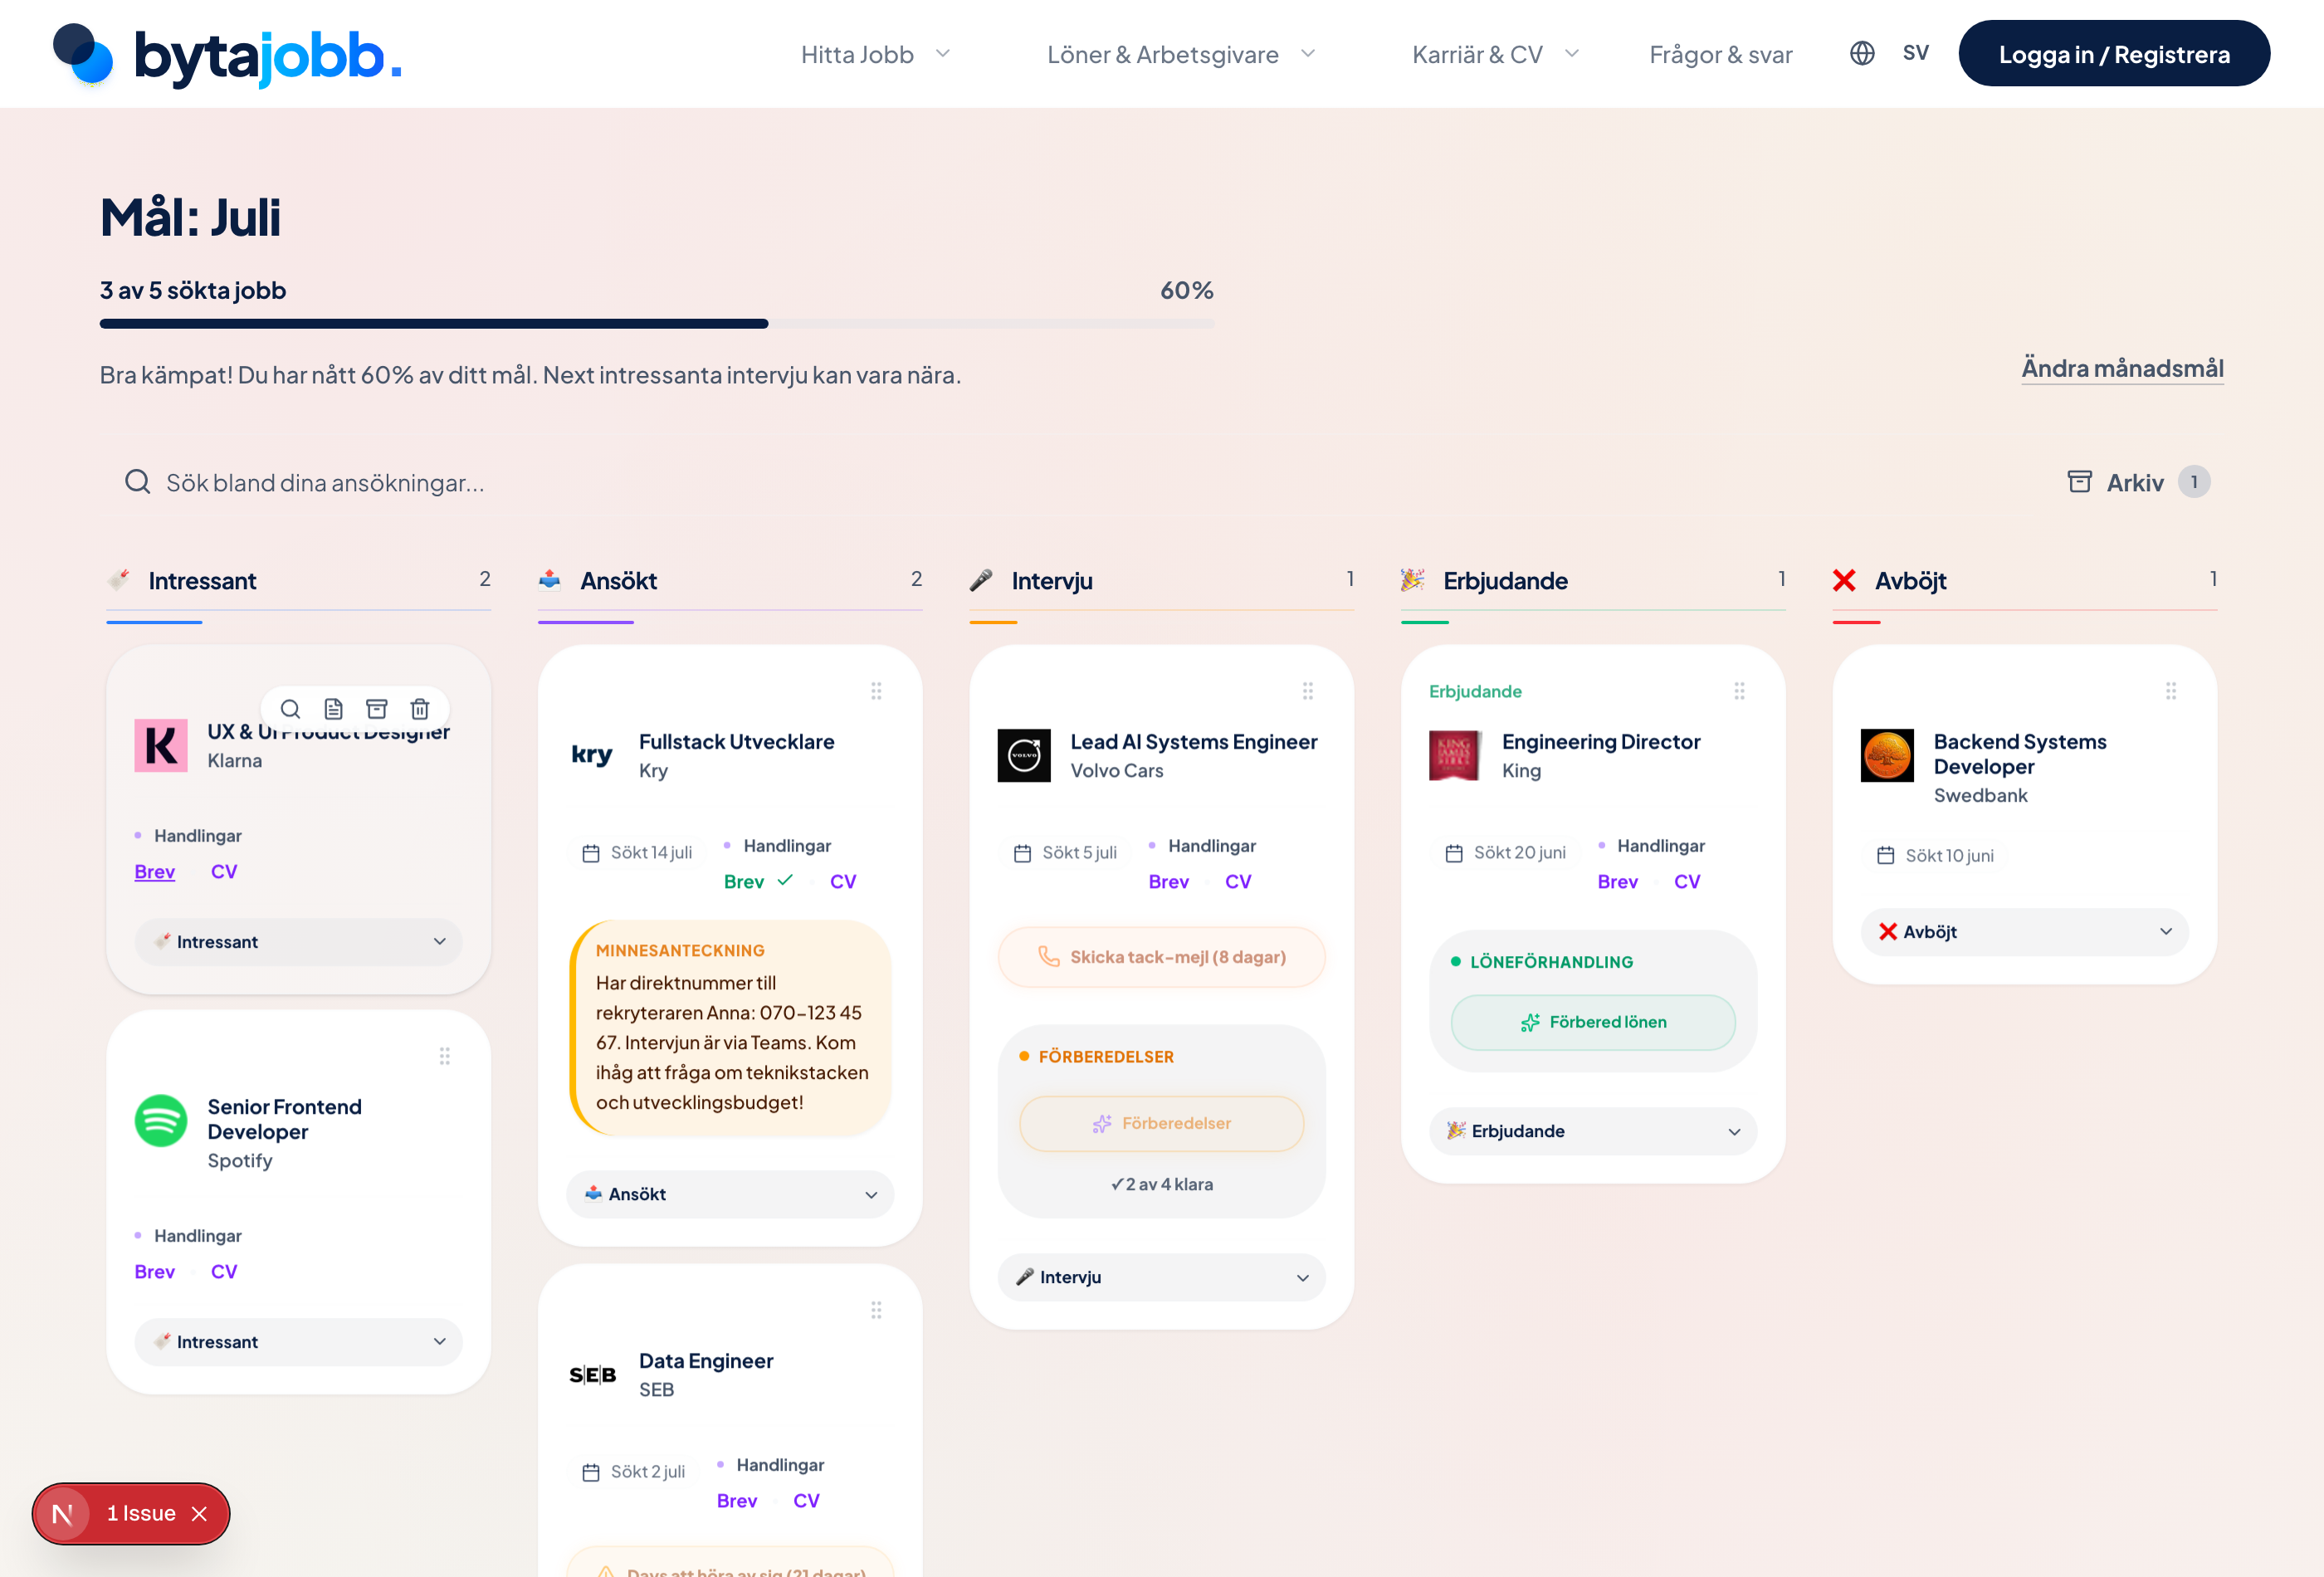Click the N icon on the issue badge
This screenshot has width=2324, height=1577.
[63, 1514]
